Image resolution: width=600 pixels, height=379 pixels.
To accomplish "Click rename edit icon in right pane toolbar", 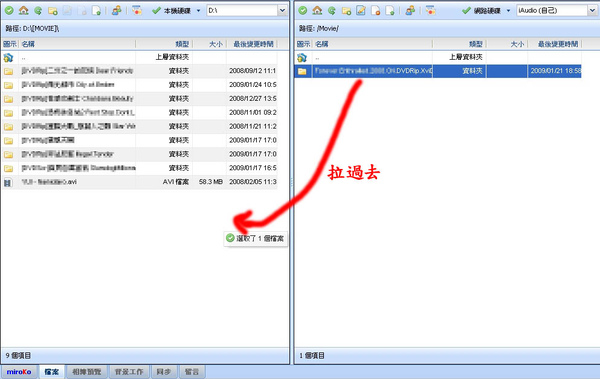I will tap(361, 11).
